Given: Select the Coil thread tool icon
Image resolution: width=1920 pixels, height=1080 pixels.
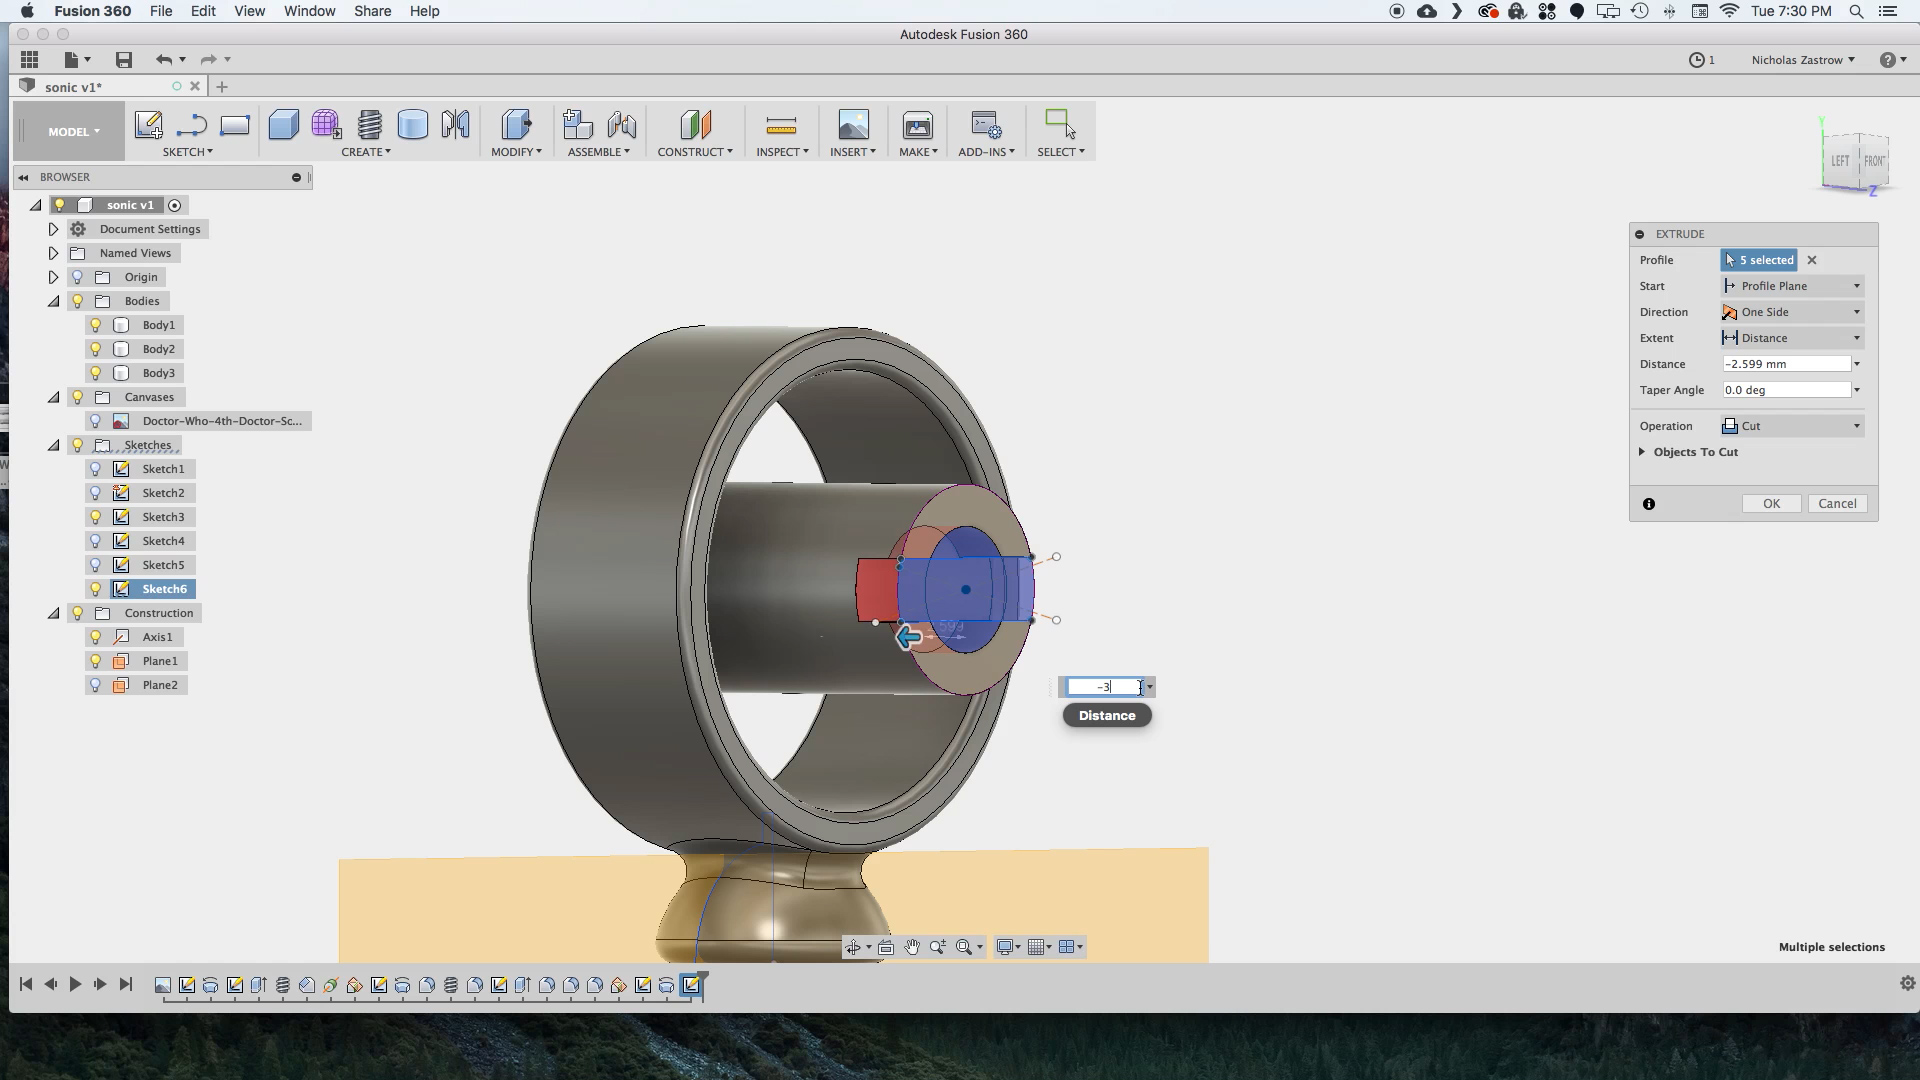Looking at the screenshot, I should 370,125.
